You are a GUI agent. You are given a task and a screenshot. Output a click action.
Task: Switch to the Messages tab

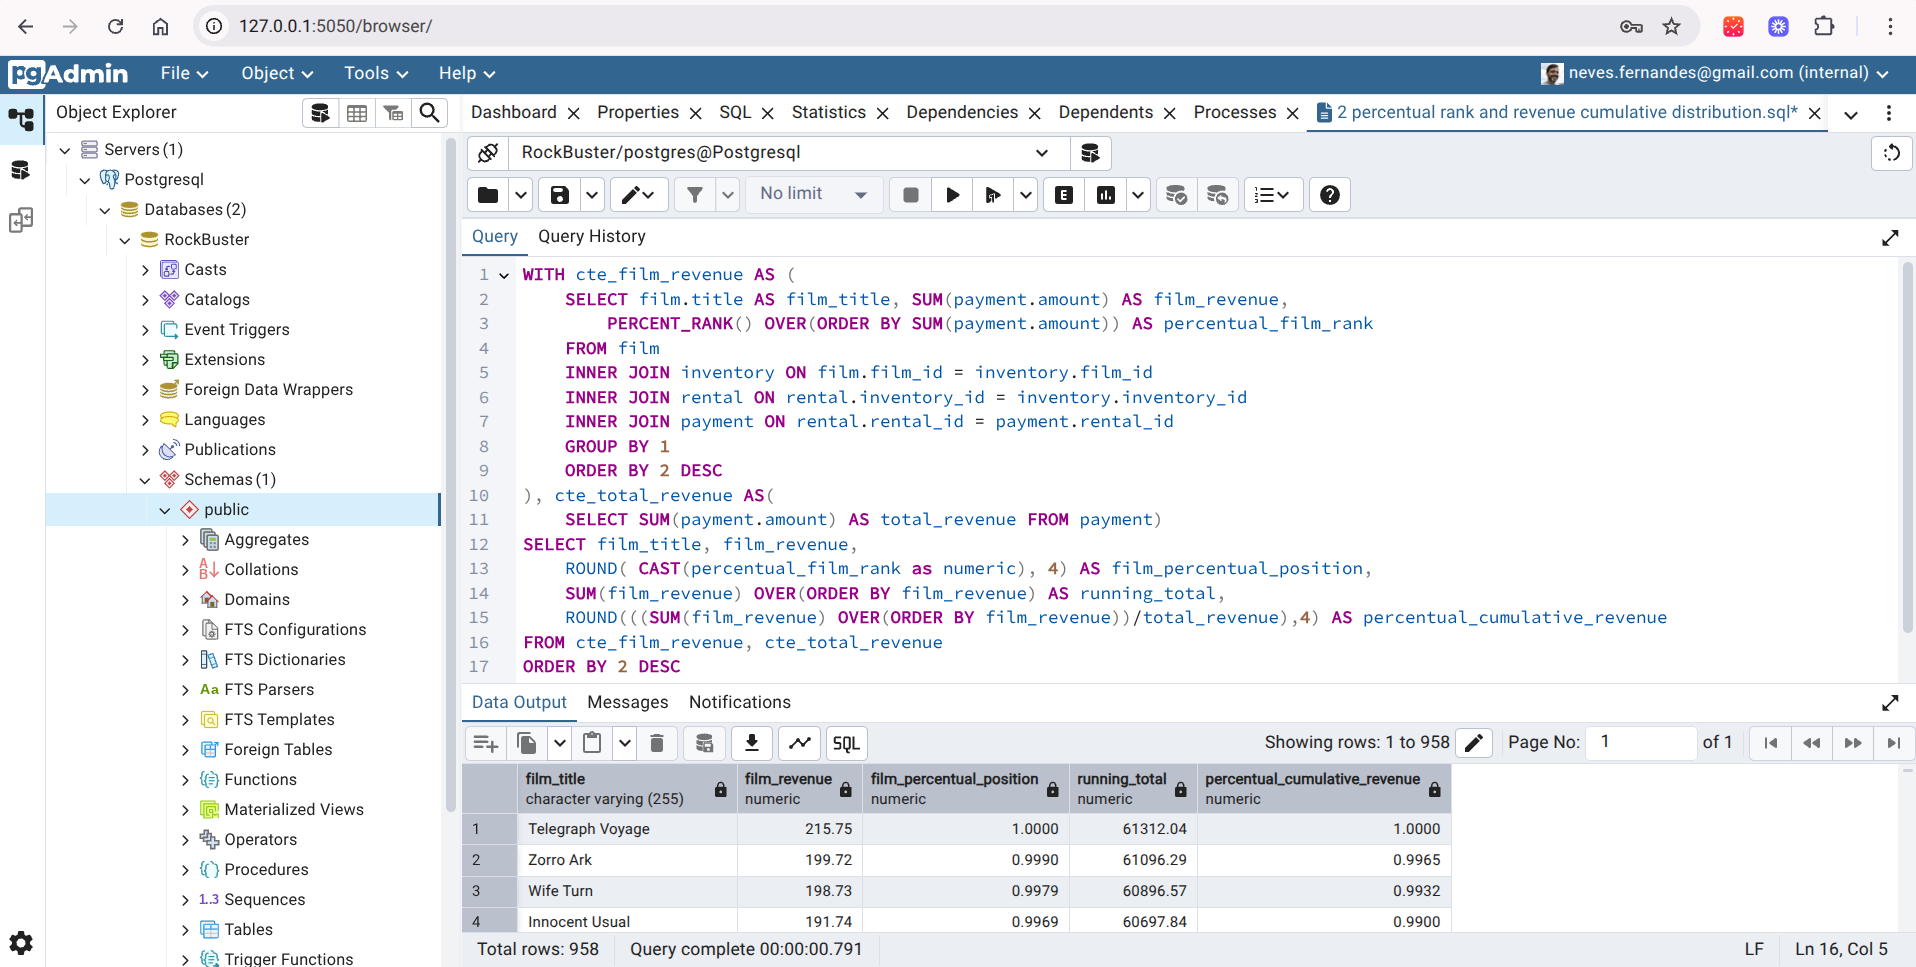coord(626,702)
